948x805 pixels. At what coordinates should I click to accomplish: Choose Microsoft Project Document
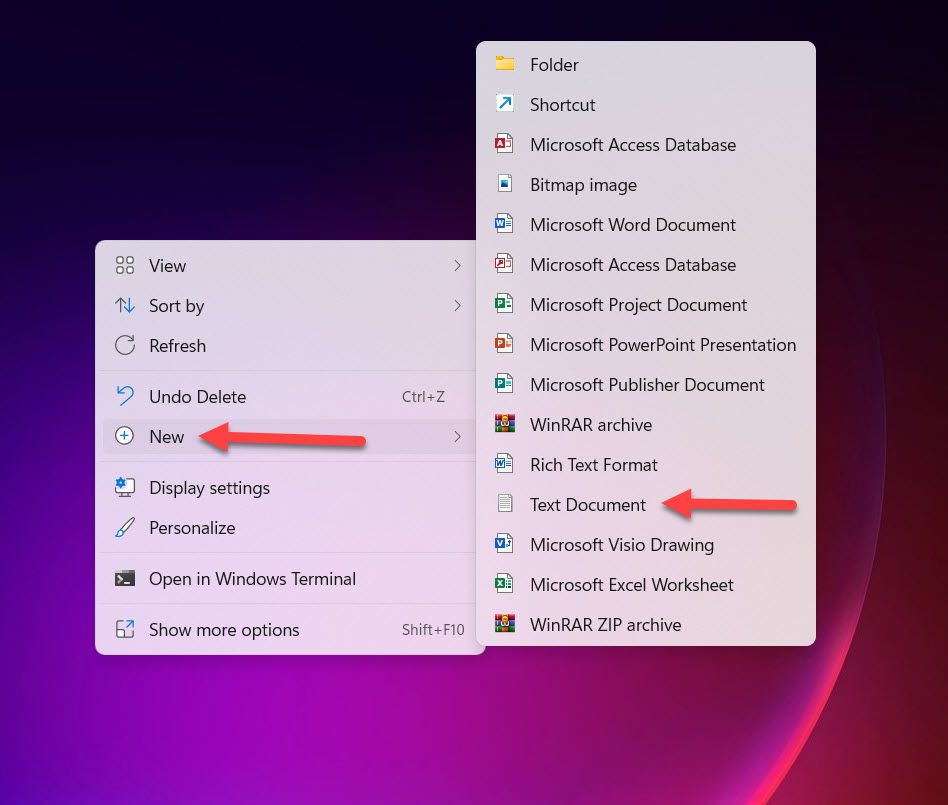[638, 305]
